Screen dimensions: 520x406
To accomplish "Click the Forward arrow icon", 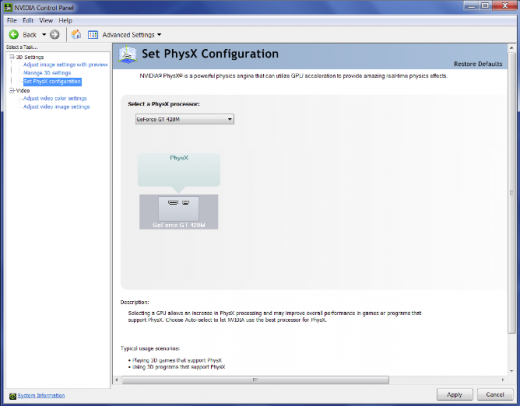I will click(x=55, y=34).
